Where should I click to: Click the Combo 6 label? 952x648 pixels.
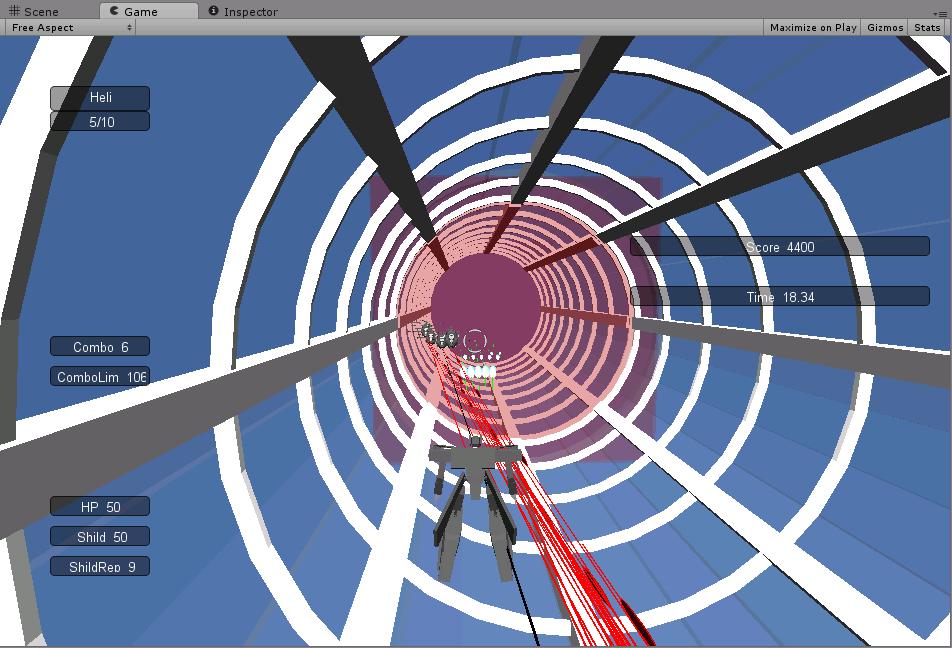click(x=100, y=347)
